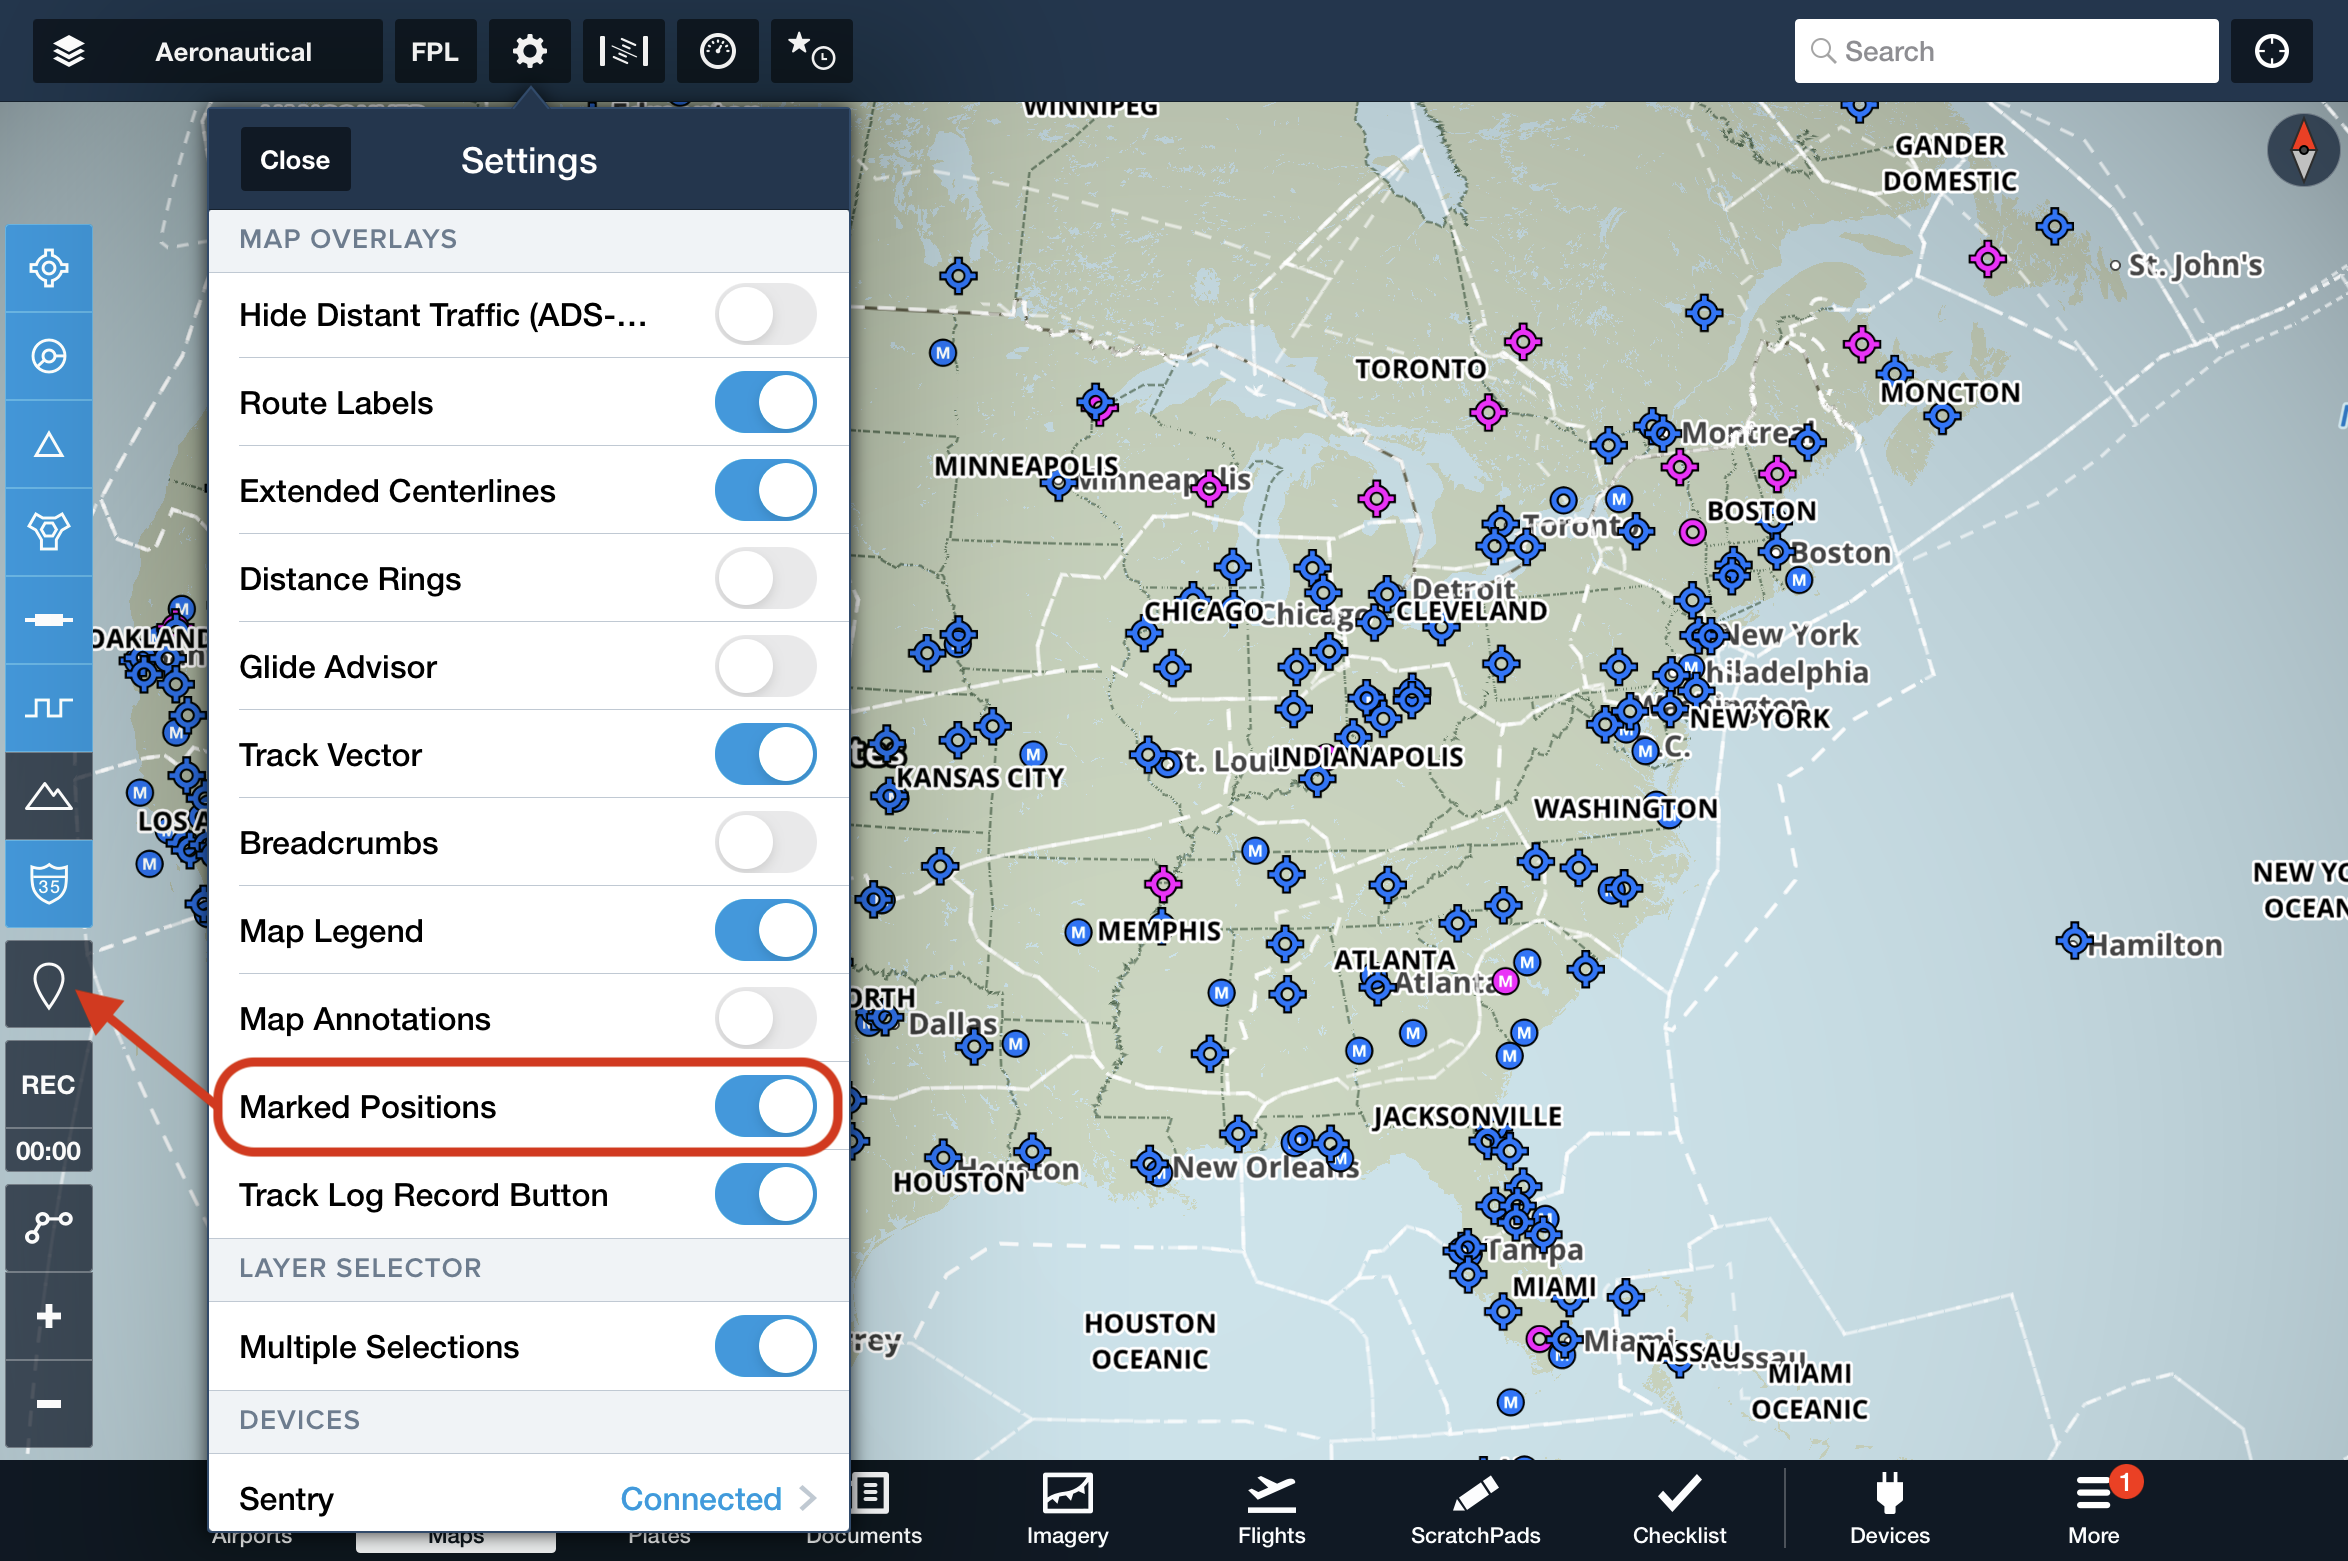Center map on current location
The height and width of the screenshot is (1561, 2348).
point(2272,51)
